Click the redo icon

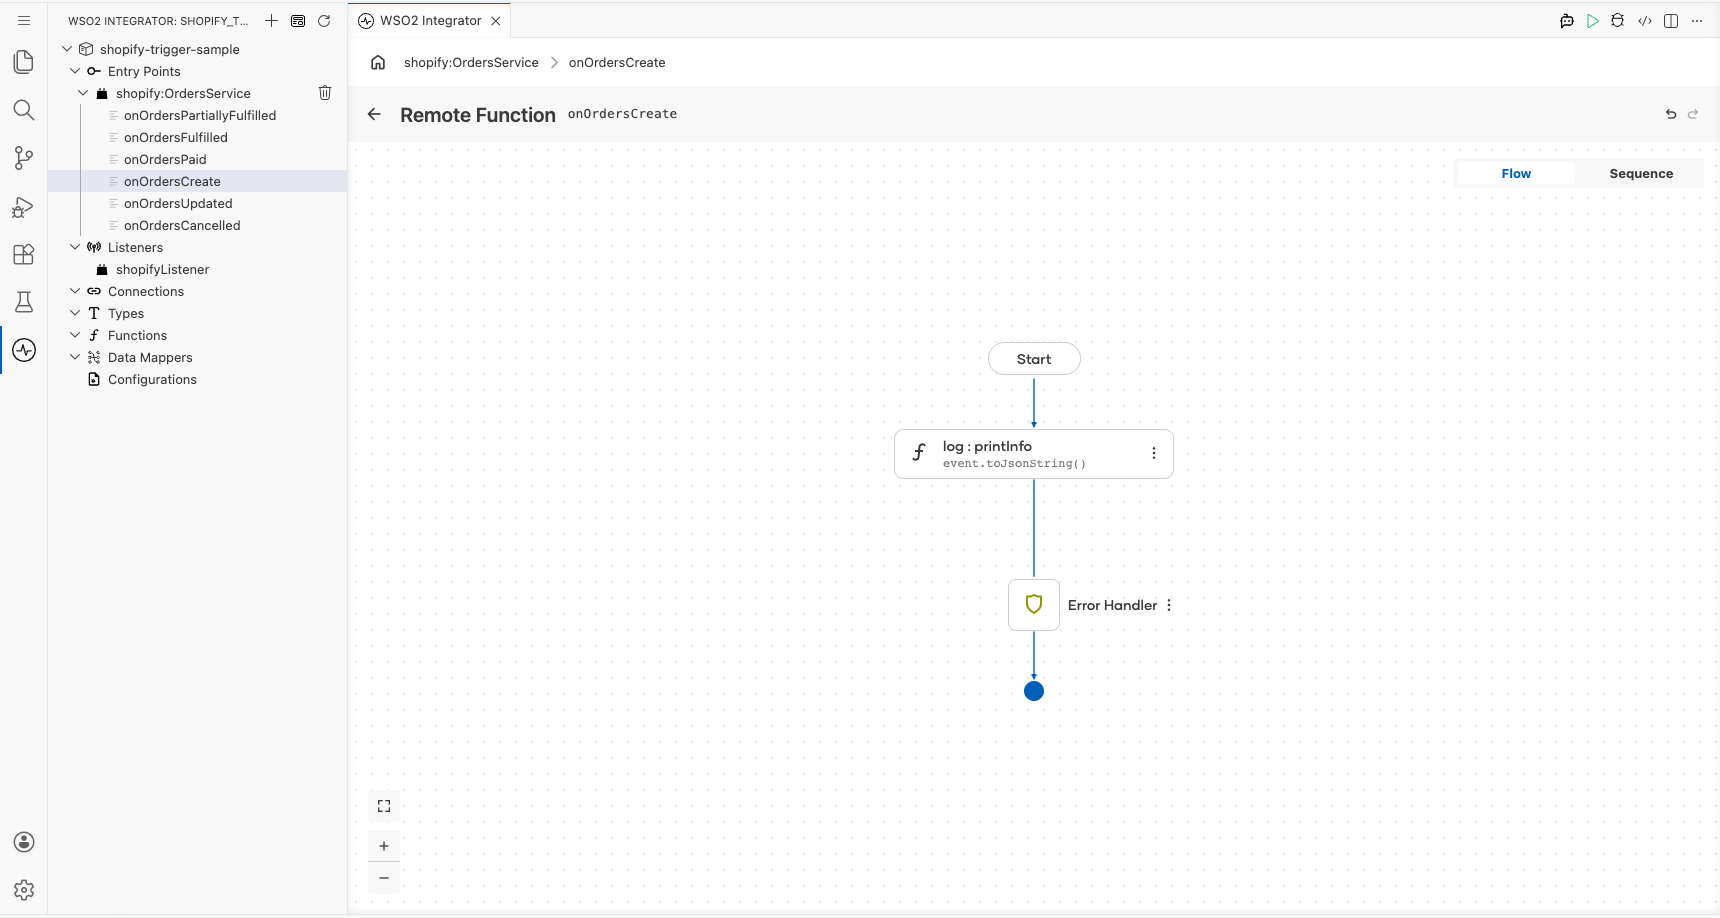(x=1693, y=114)
